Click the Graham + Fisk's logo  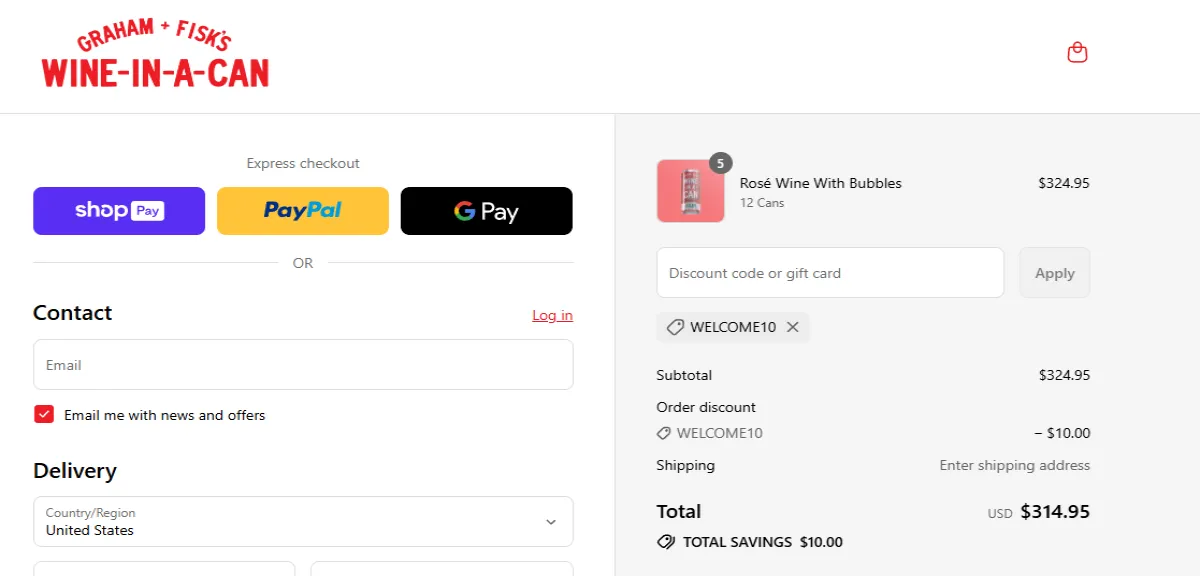[x=155, y=55]
